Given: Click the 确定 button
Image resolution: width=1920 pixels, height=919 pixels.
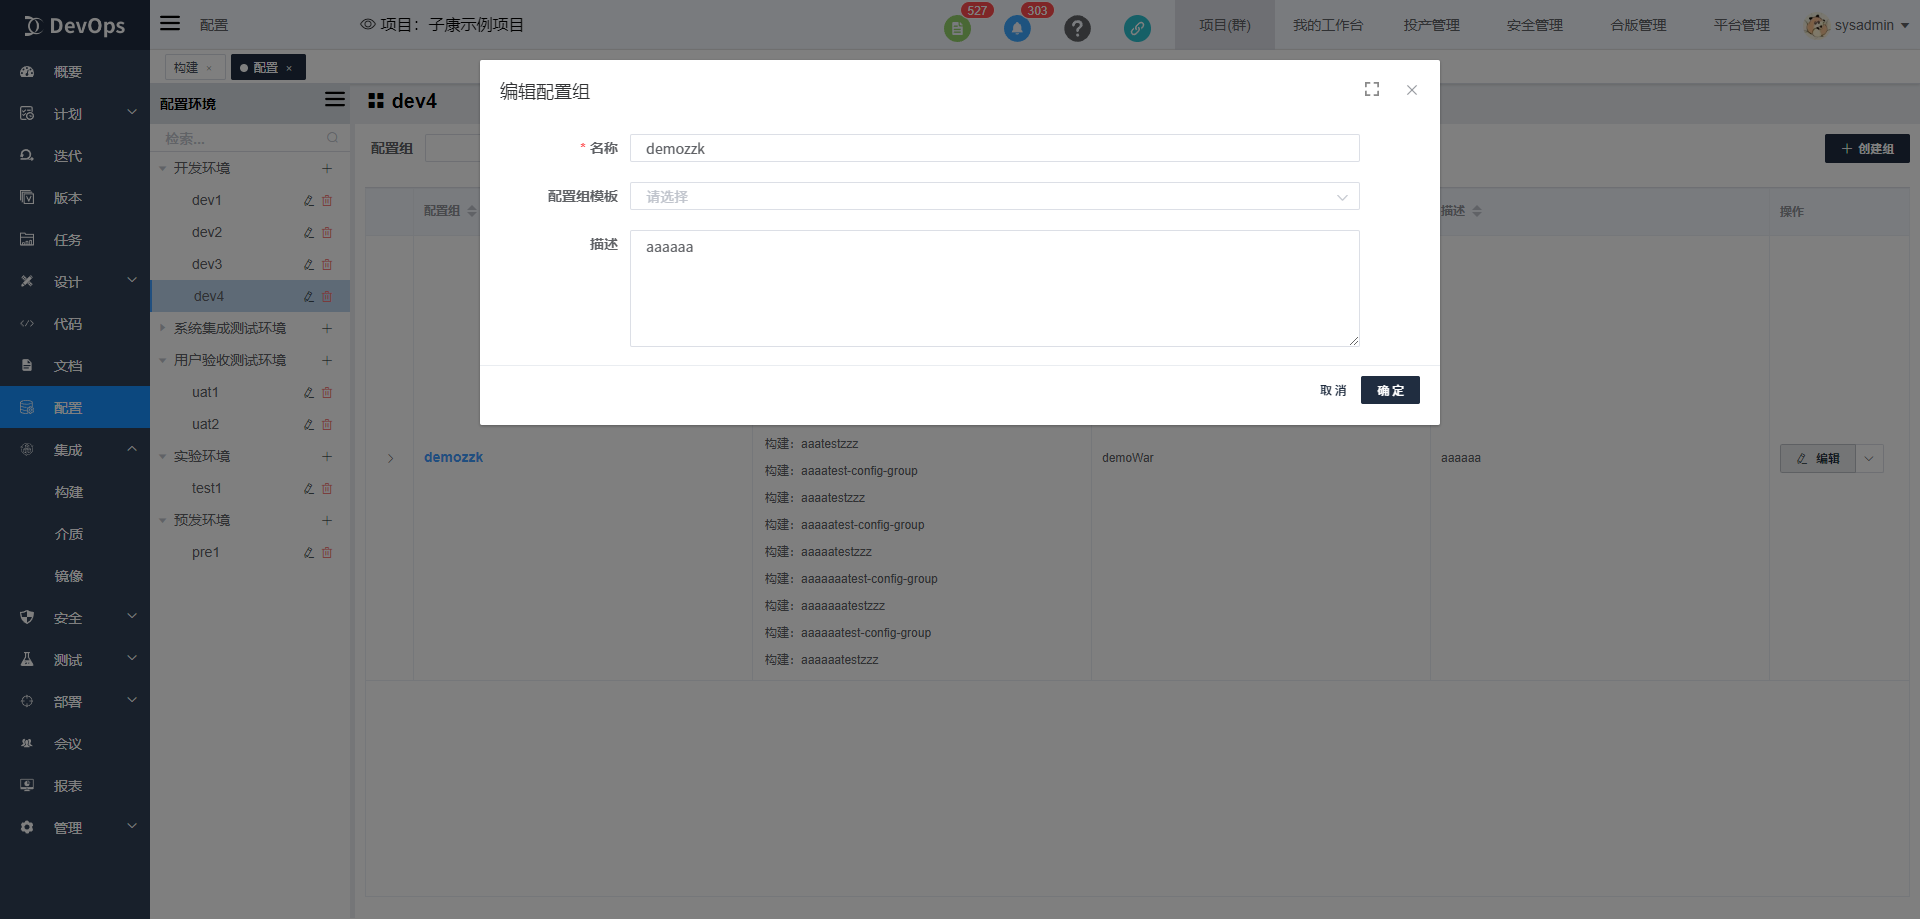Looking at the screenshot, I should [1390, 390].
